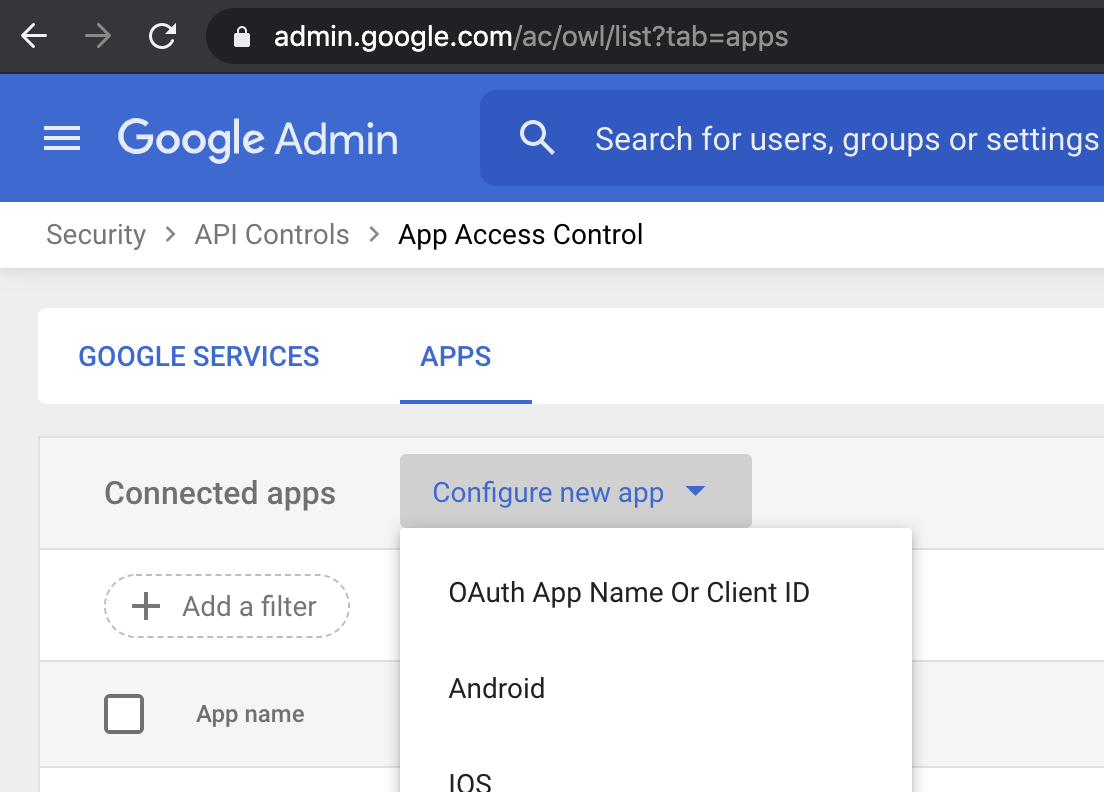Click the padlock icon in address bar
Viewport: 1104px width, 792px height.
click(241, 36)
